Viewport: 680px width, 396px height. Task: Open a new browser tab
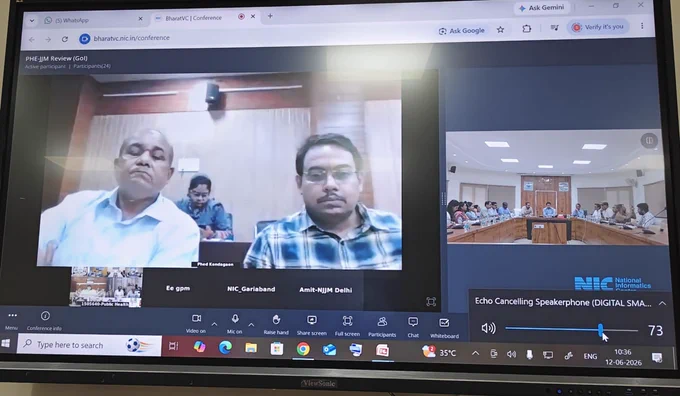(270, 16)
